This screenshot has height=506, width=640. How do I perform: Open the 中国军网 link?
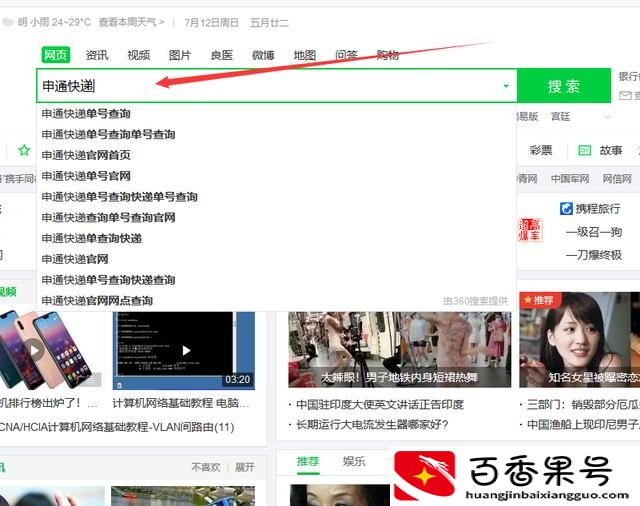point(570,178)
